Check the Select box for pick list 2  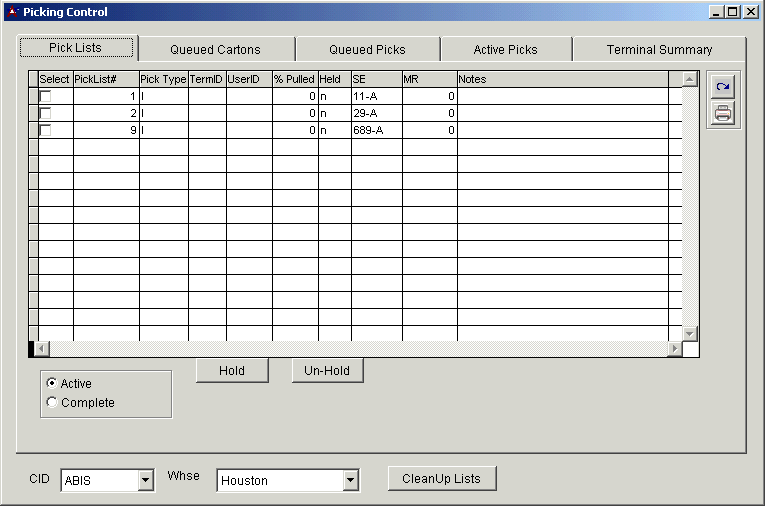click(45, 113)
